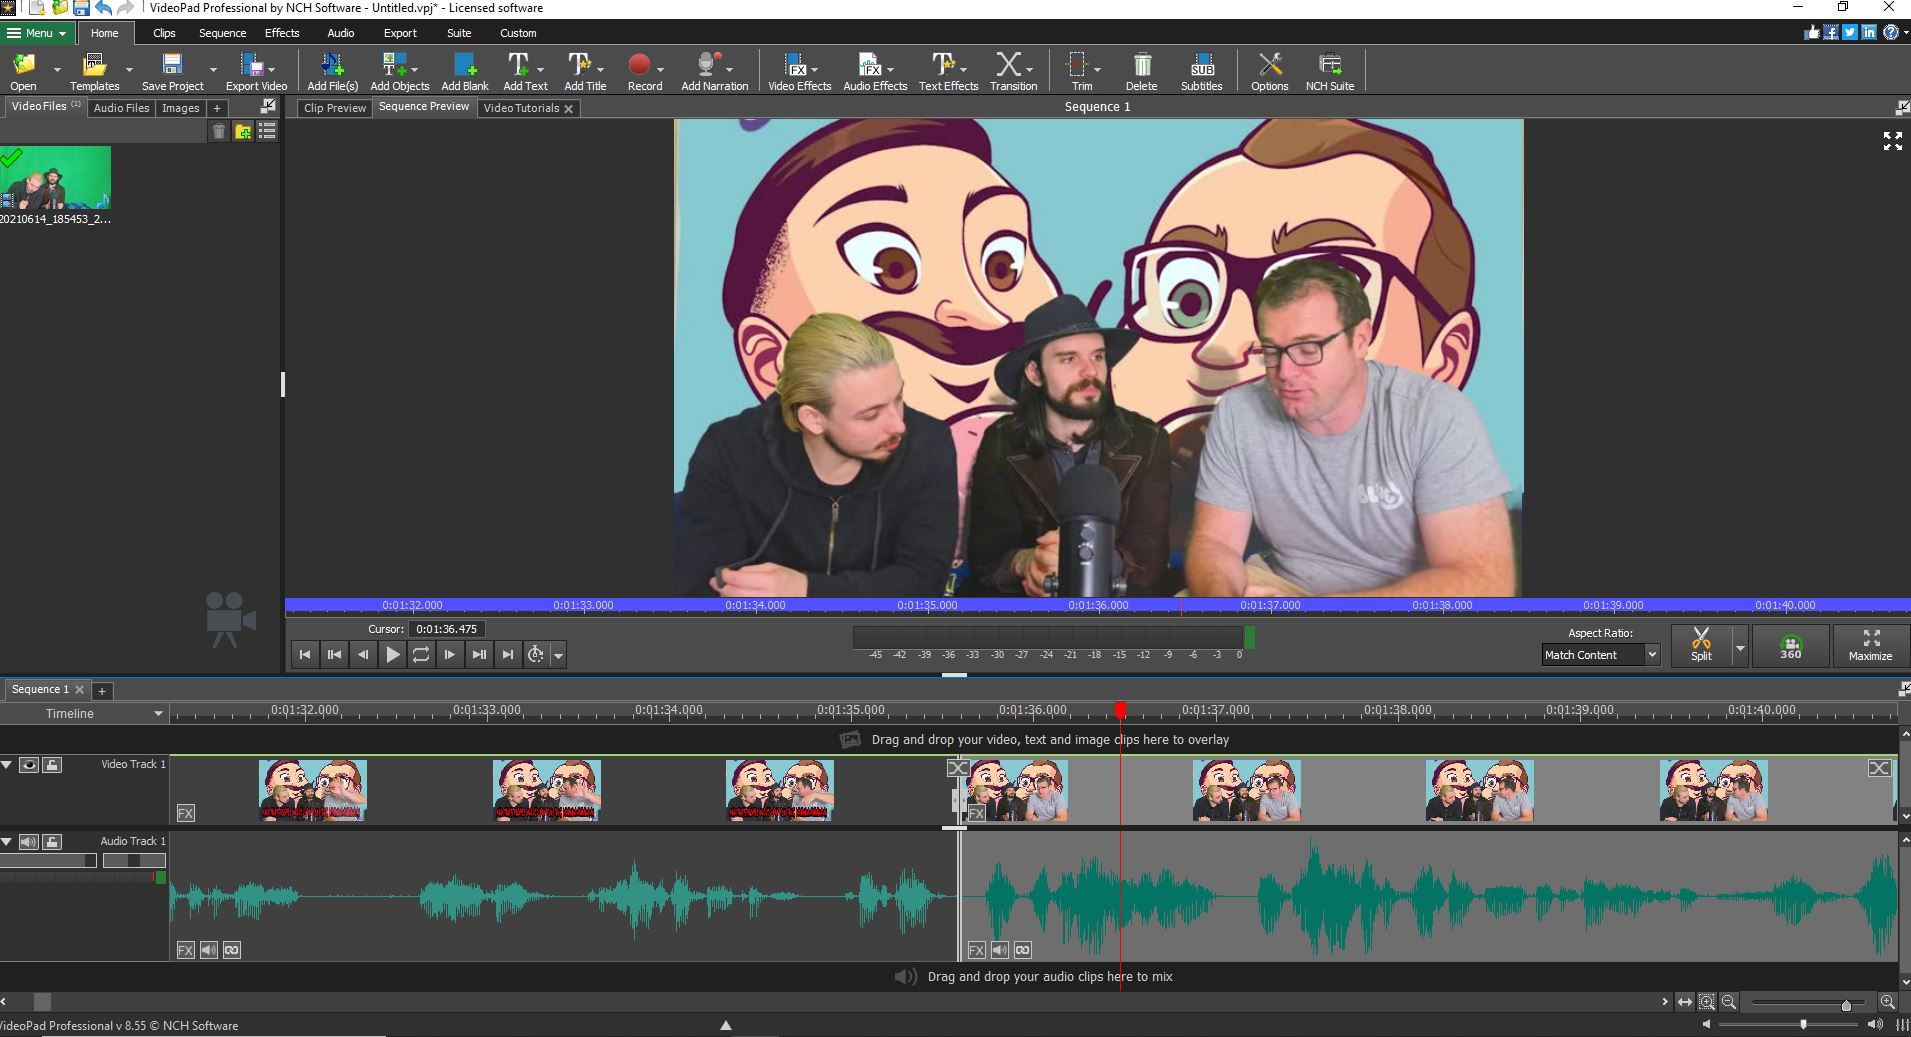Play the sequence preview
The image size is (1911, 1037).
tap(393, 655)
